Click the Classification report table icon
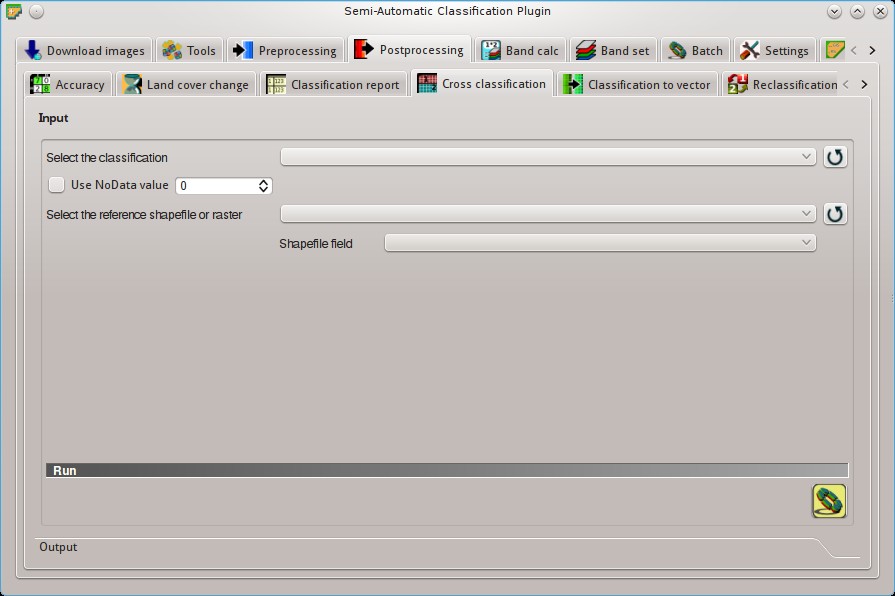Screen dimensions: 895x596 point(276,84)
